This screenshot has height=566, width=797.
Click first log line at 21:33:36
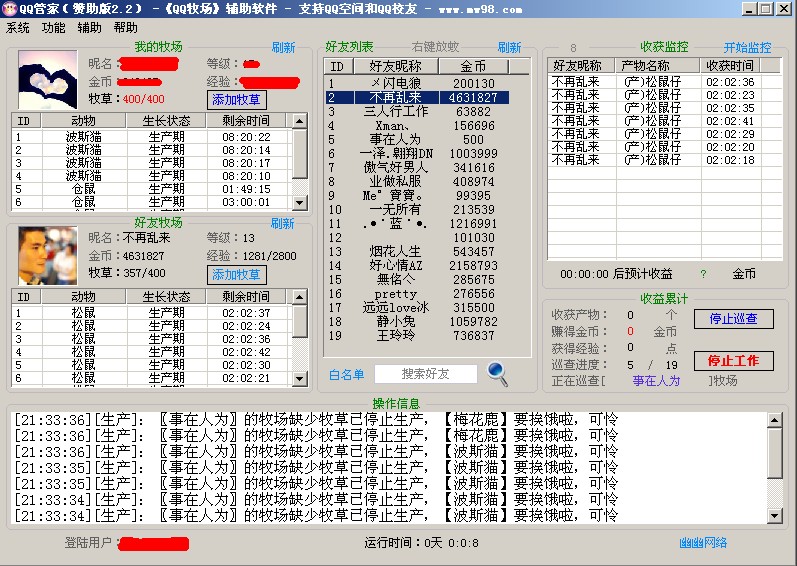(317, 420)
